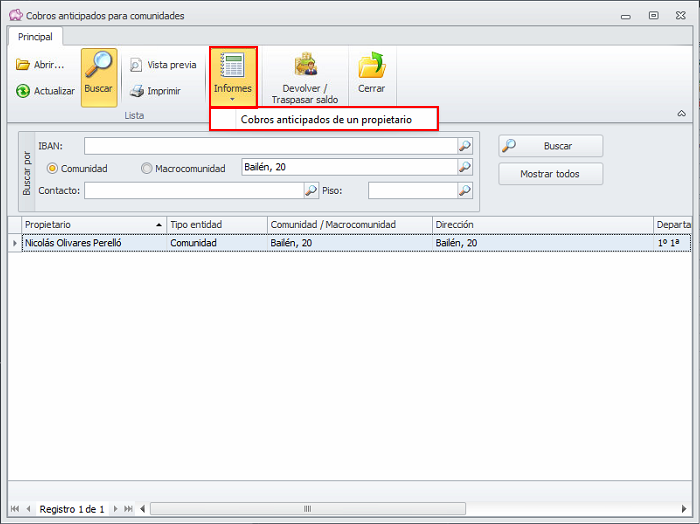
Task: Click Devolver / Traspasar saldo icon
Action: click(x=305, y=65)
